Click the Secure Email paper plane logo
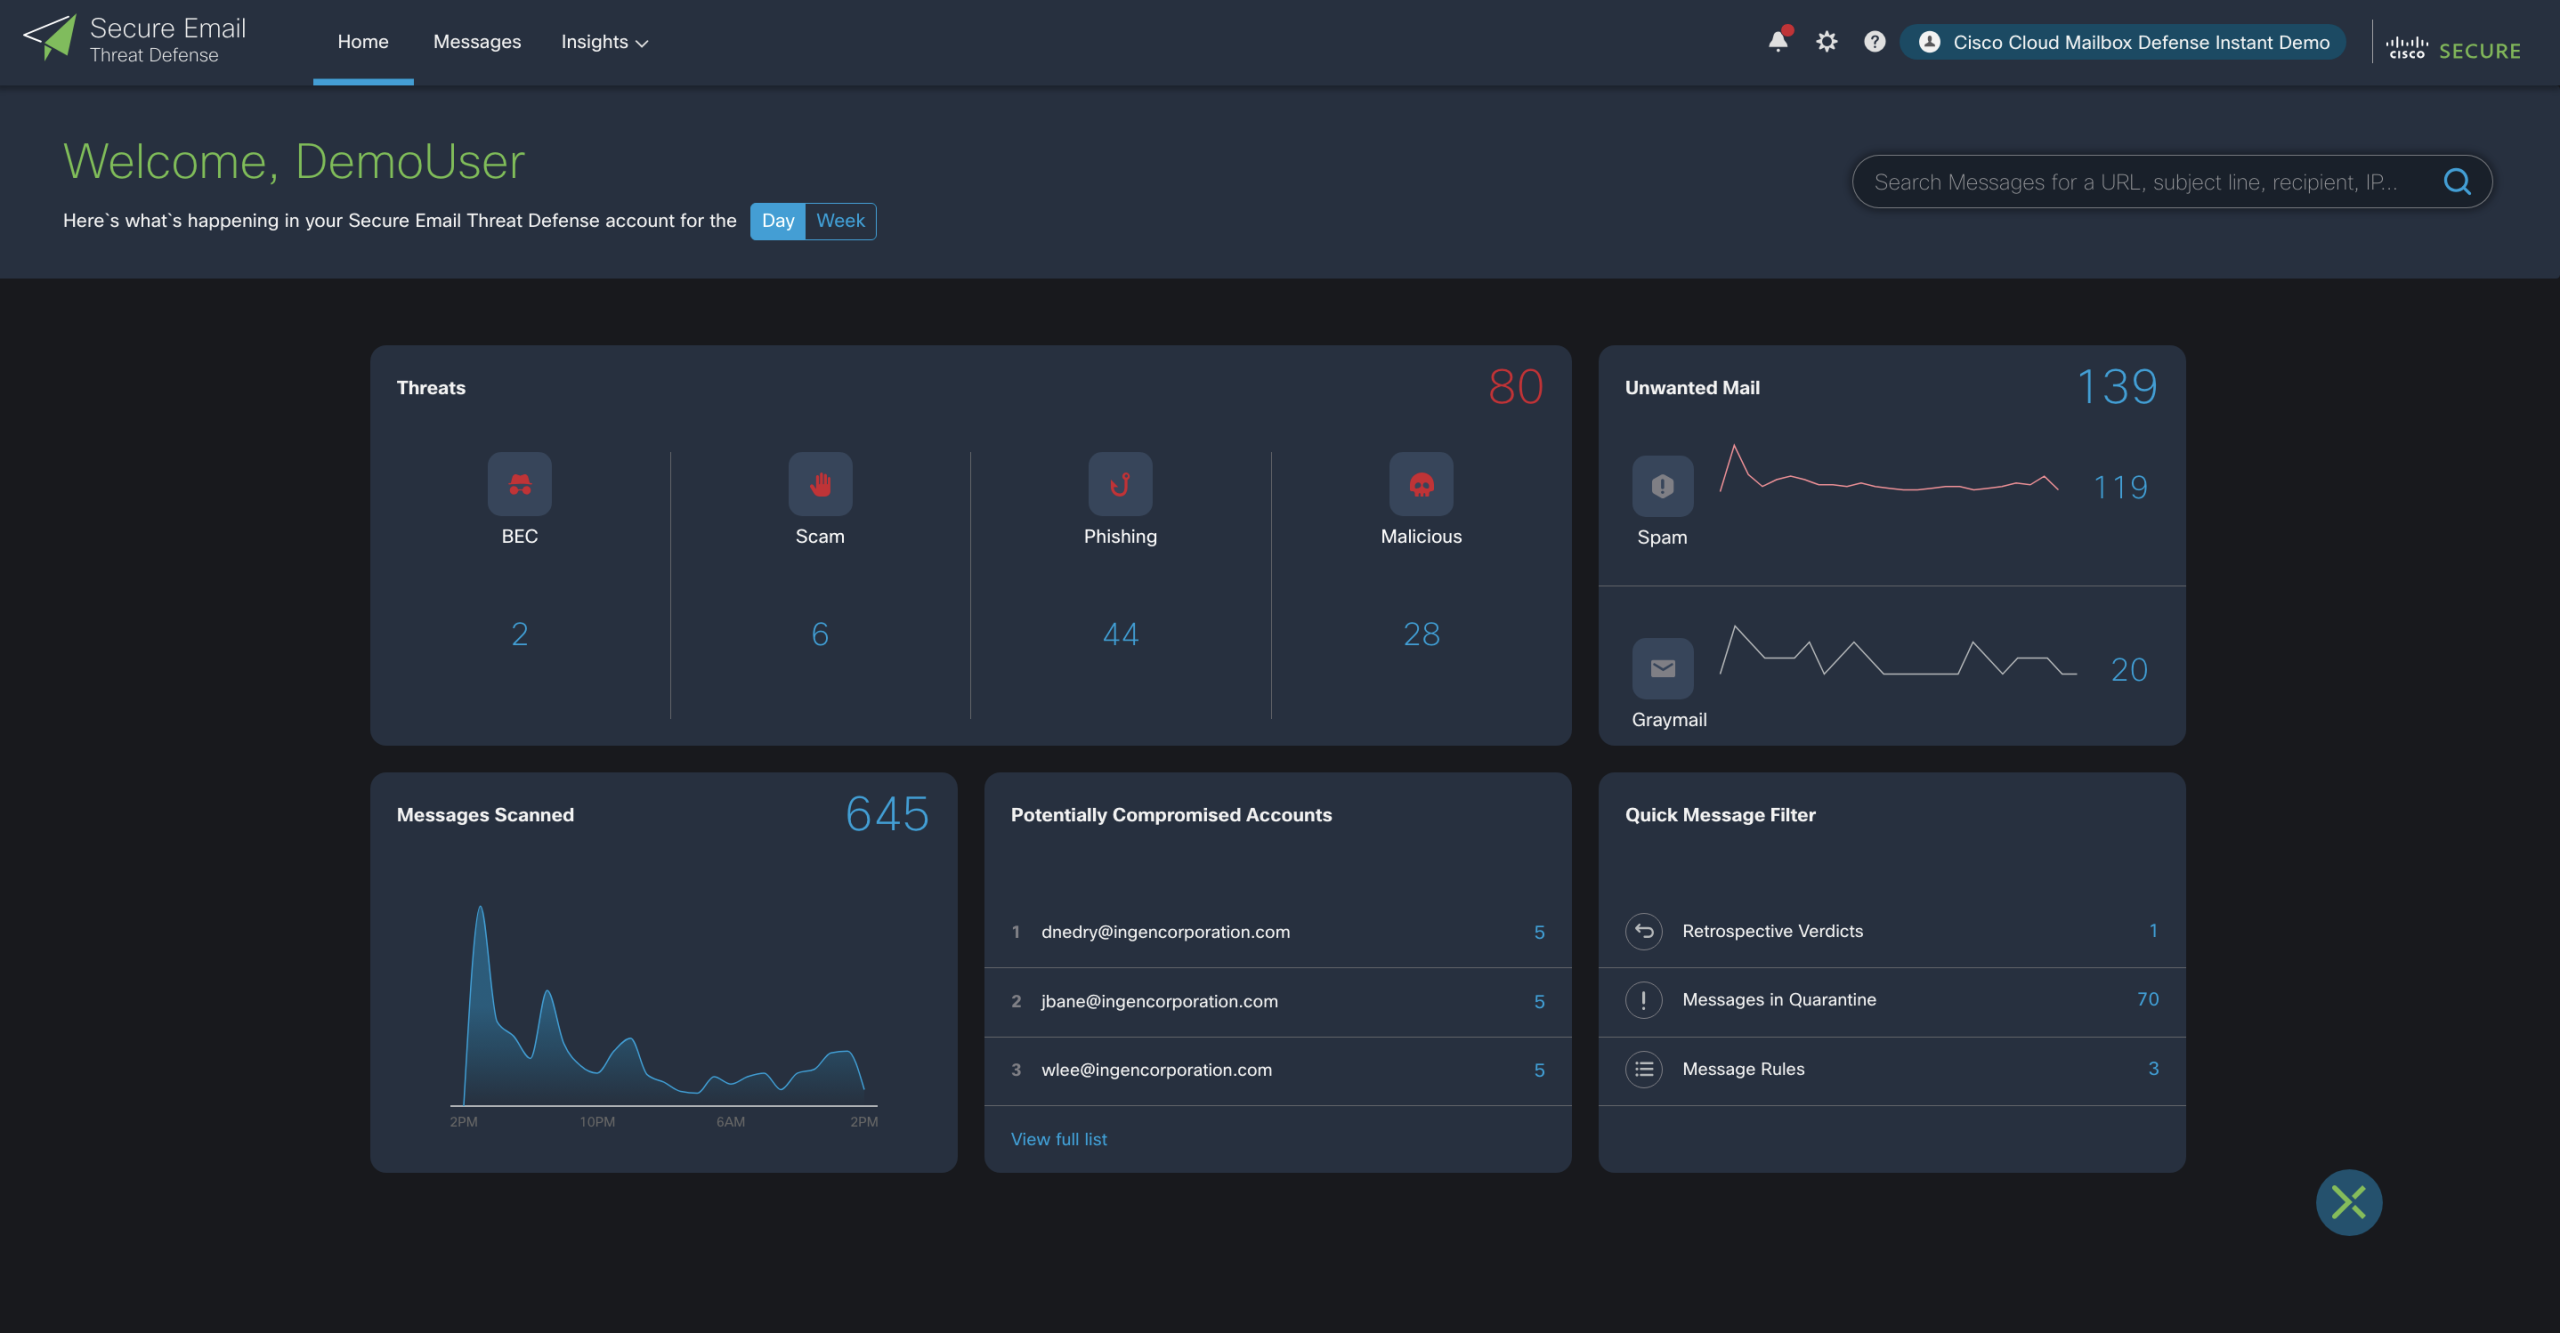 pyautogui.click(x=50, y=38)
